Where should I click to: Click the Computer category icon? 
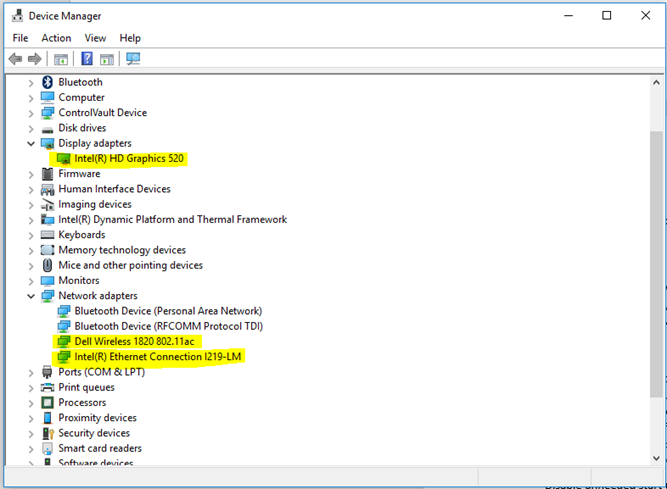47,97
